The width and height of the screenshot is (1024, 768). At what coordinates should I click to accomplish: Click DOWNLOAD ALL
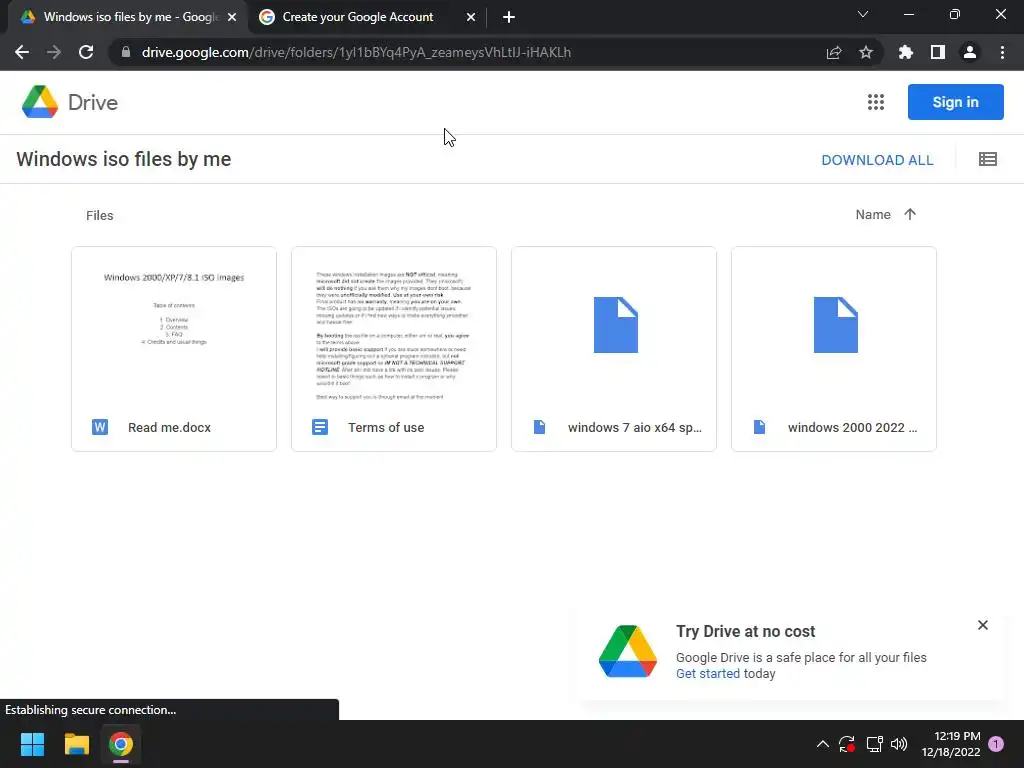(877, 160)
